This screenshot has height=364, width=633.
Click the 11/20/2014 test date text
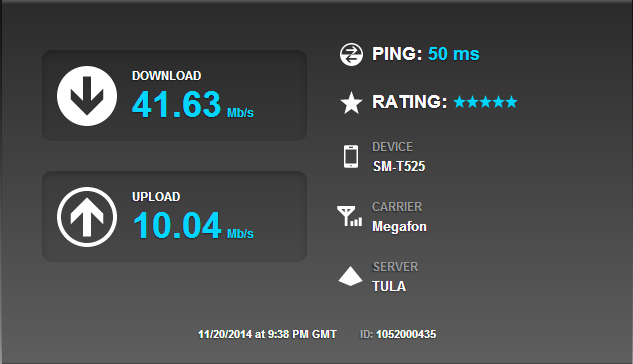[267, 334]
